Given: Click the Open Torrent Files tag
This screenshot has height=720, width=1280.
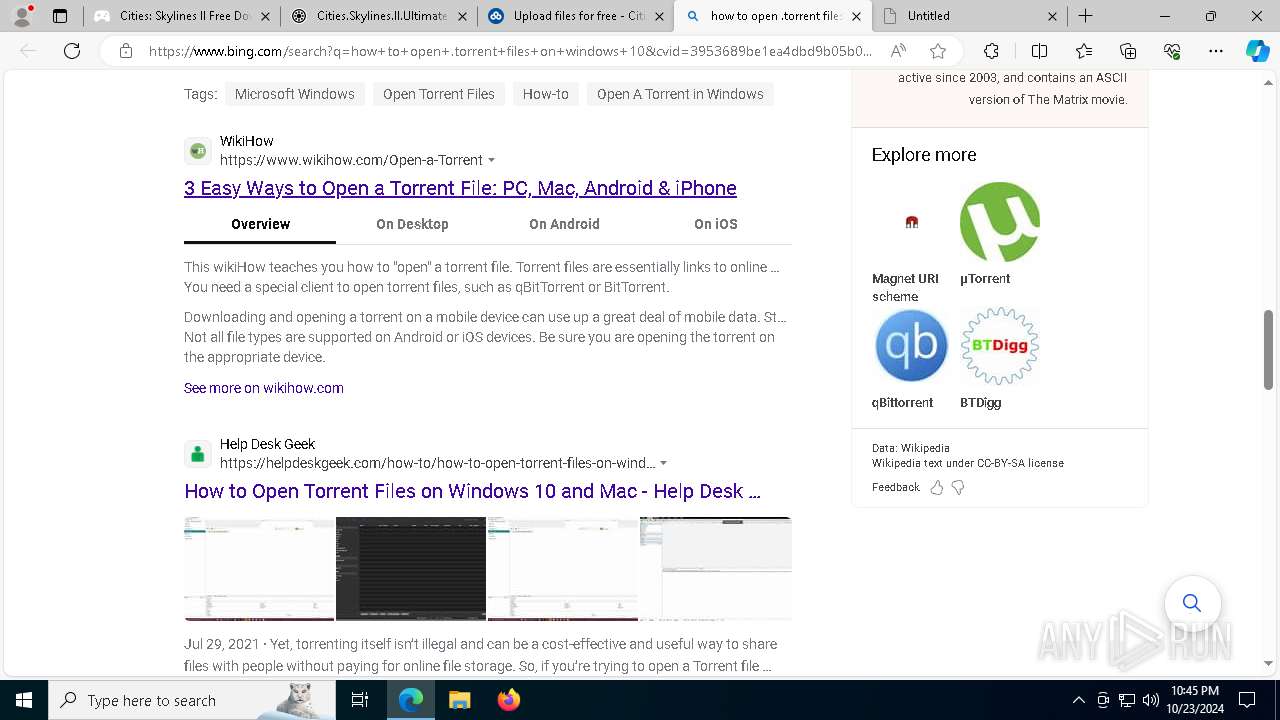Looking at the screenshot, I should (x=439, y=94).
